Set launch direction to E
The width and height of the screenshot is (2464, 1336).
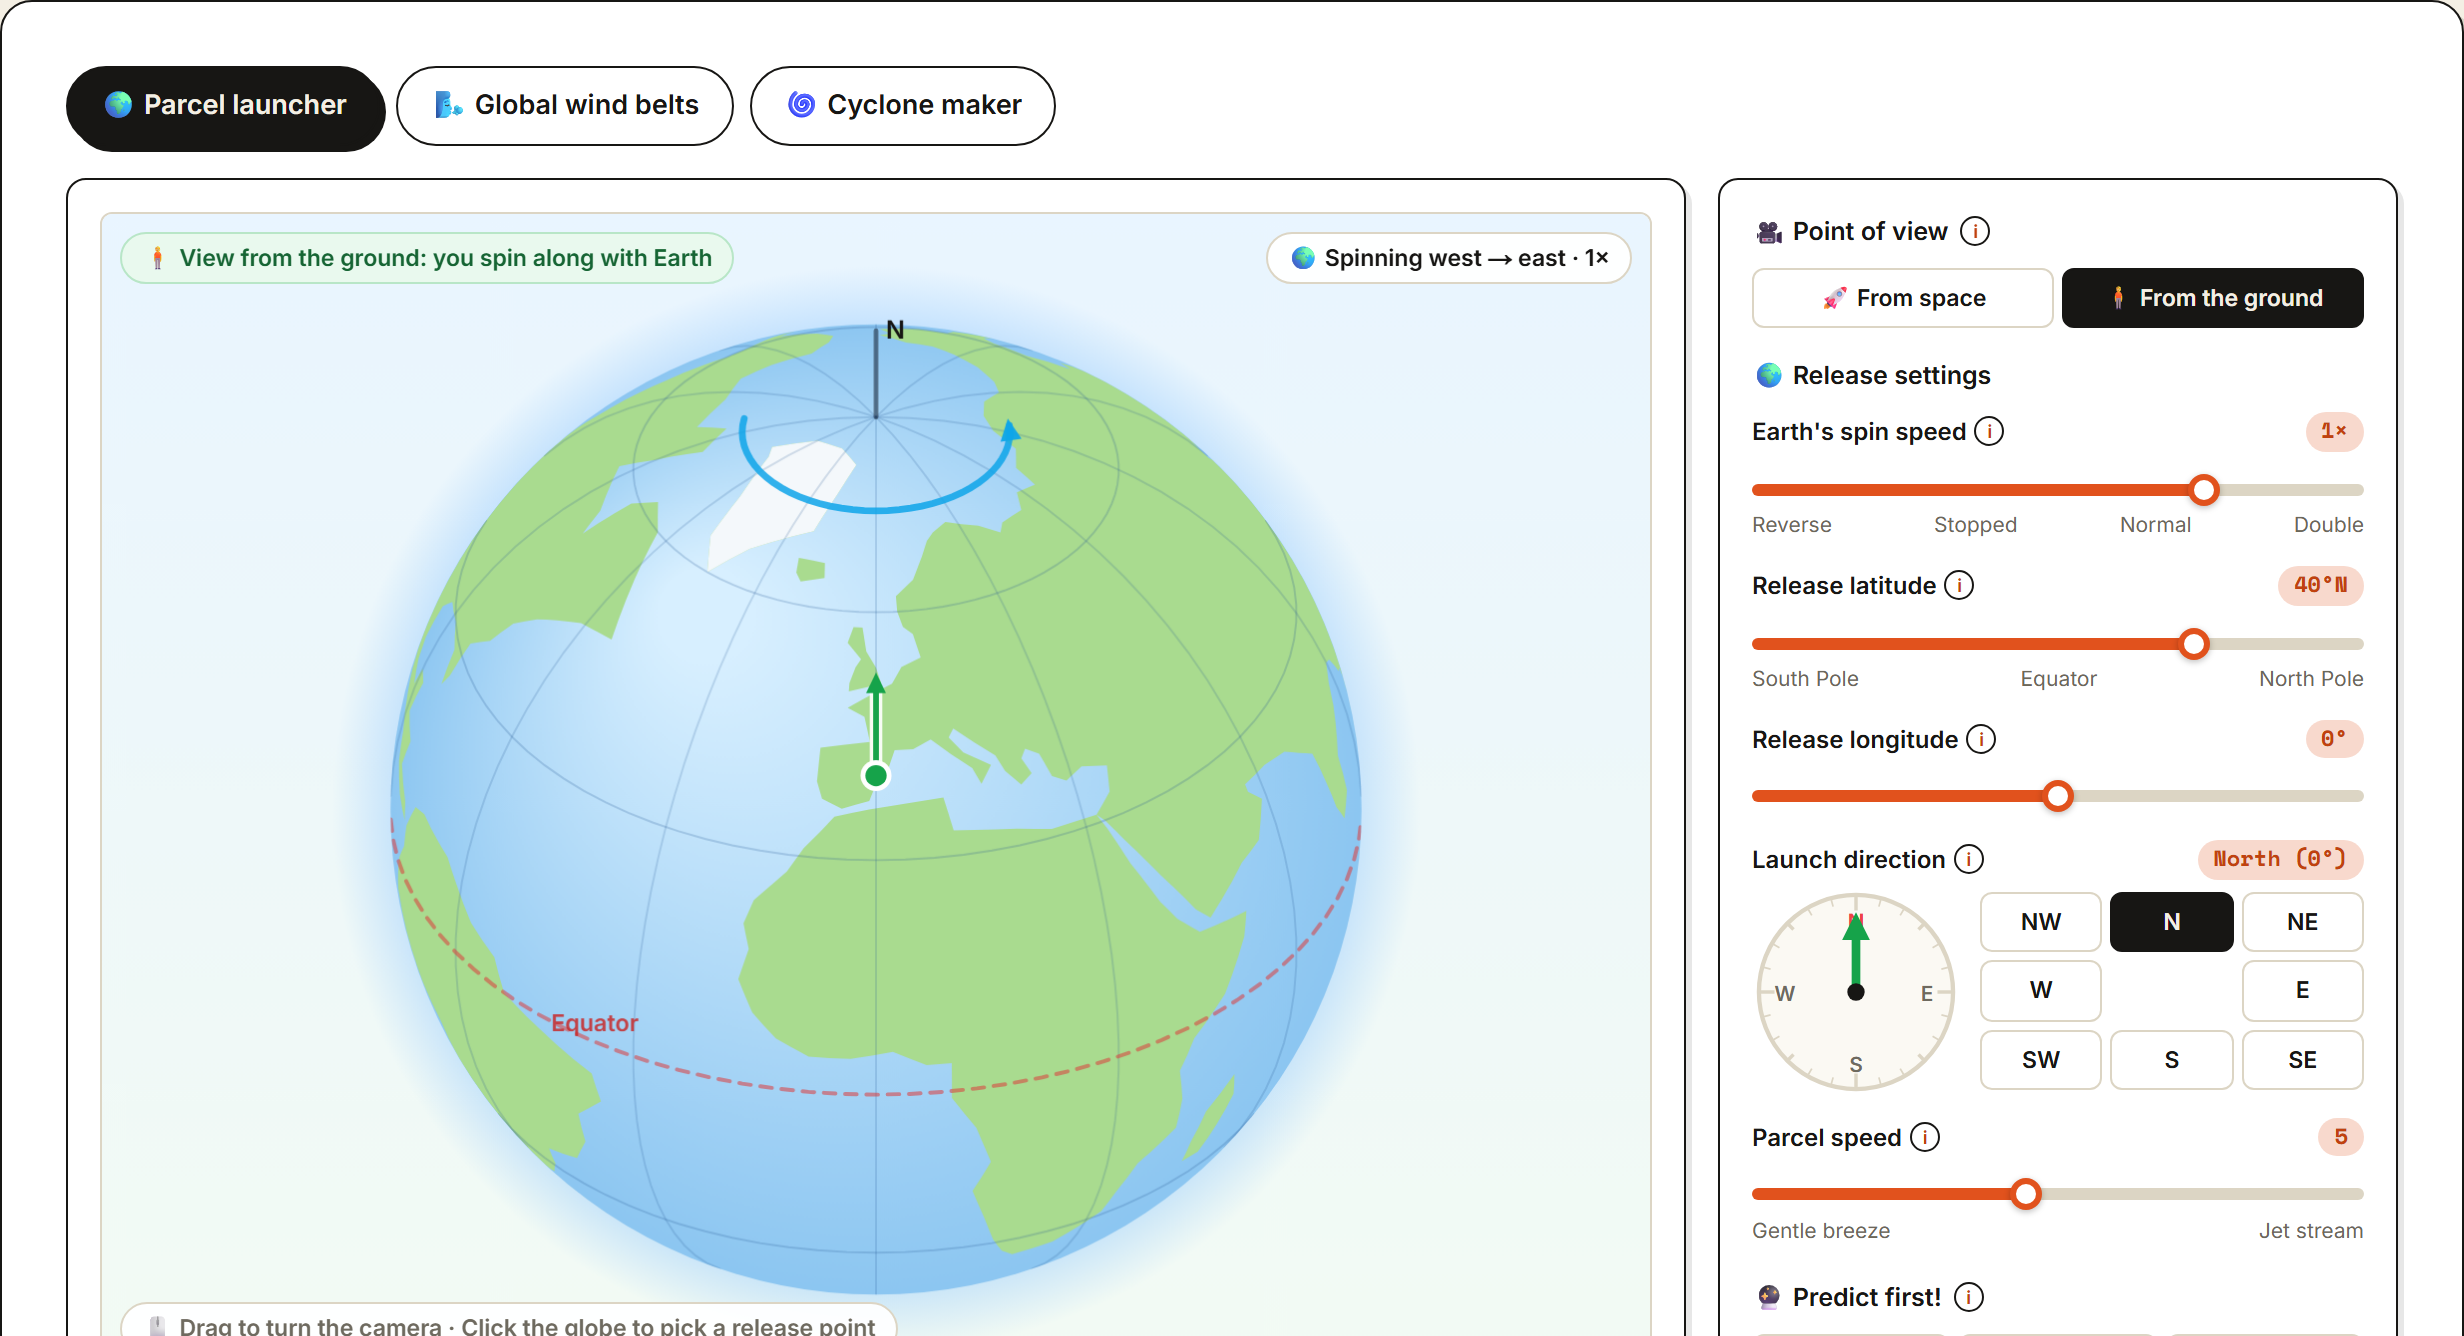(x=2302, y=990)
